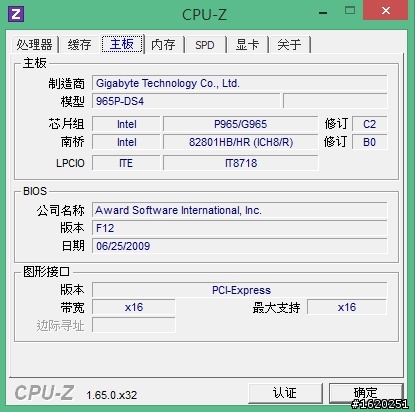The width and height of the screenshot is (415, 412).
Task: Close the CPU-Z window
Action: click(385, 10)
